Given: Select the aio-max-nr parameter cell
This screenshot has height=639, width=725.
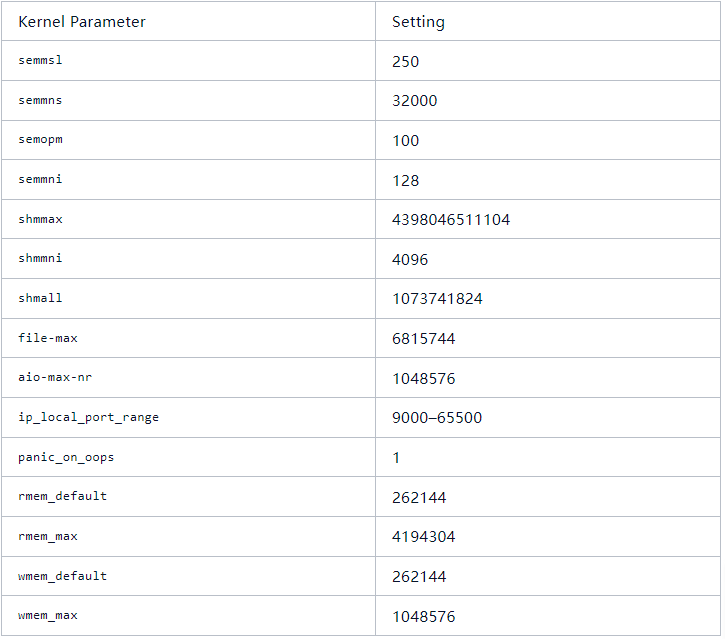Looking at the screenshot, I should [x=55, y=378].
